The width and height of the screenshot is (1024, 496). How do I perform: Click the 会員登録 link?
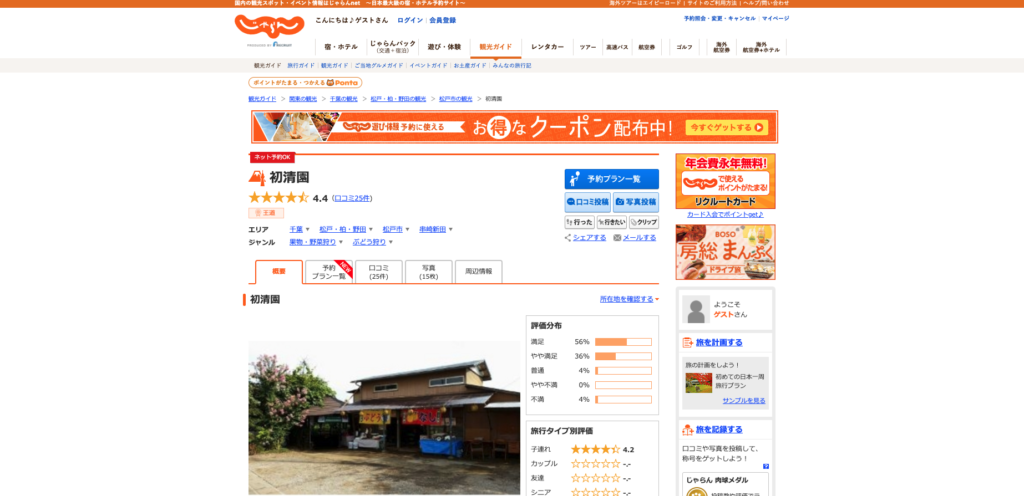point(443,20)
